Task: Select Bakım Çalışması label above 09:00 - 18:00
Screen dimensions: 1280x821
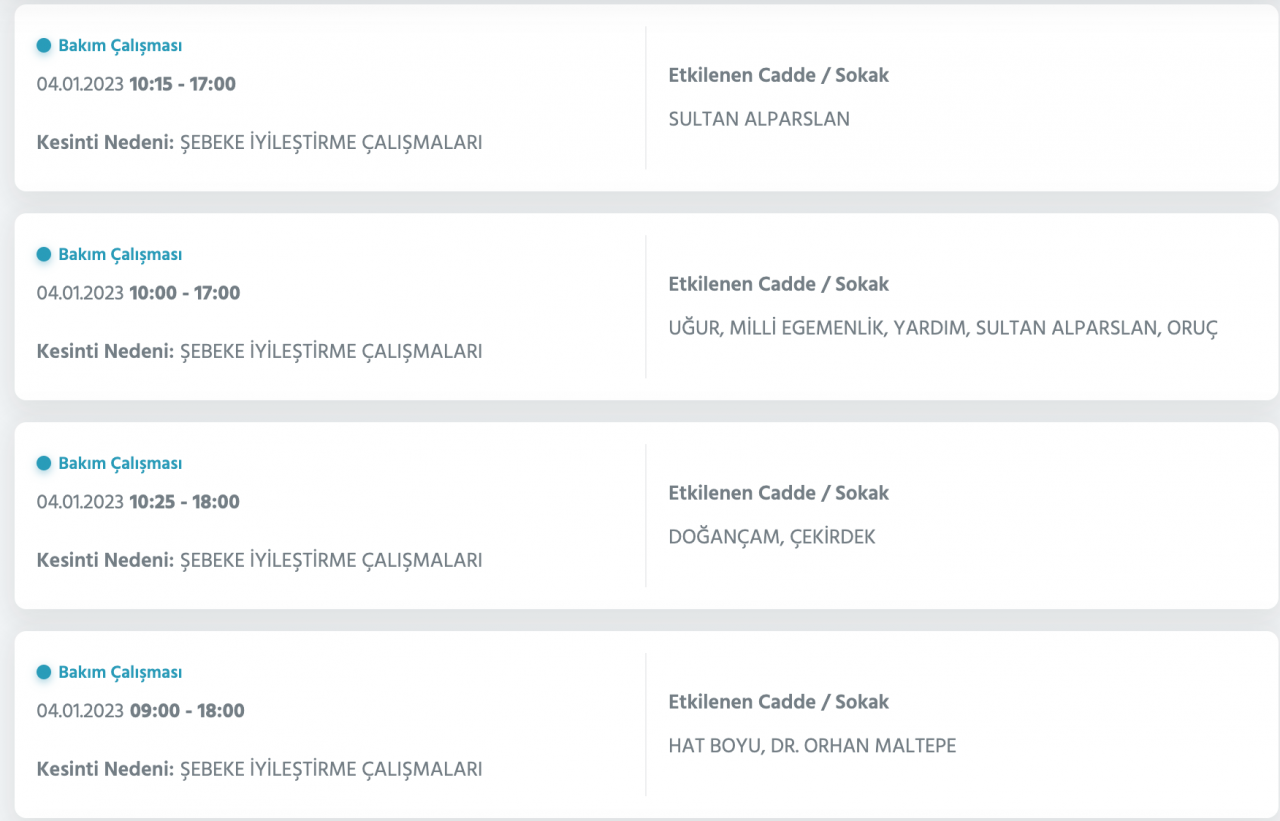Action: [x=120, y=672]
